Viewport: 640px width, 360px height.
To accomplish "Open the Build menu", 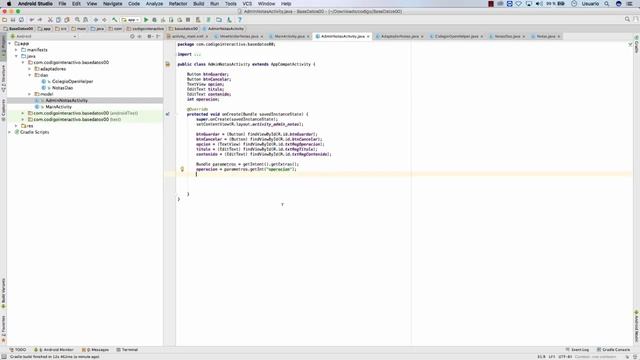I will (x=199, y=4).
